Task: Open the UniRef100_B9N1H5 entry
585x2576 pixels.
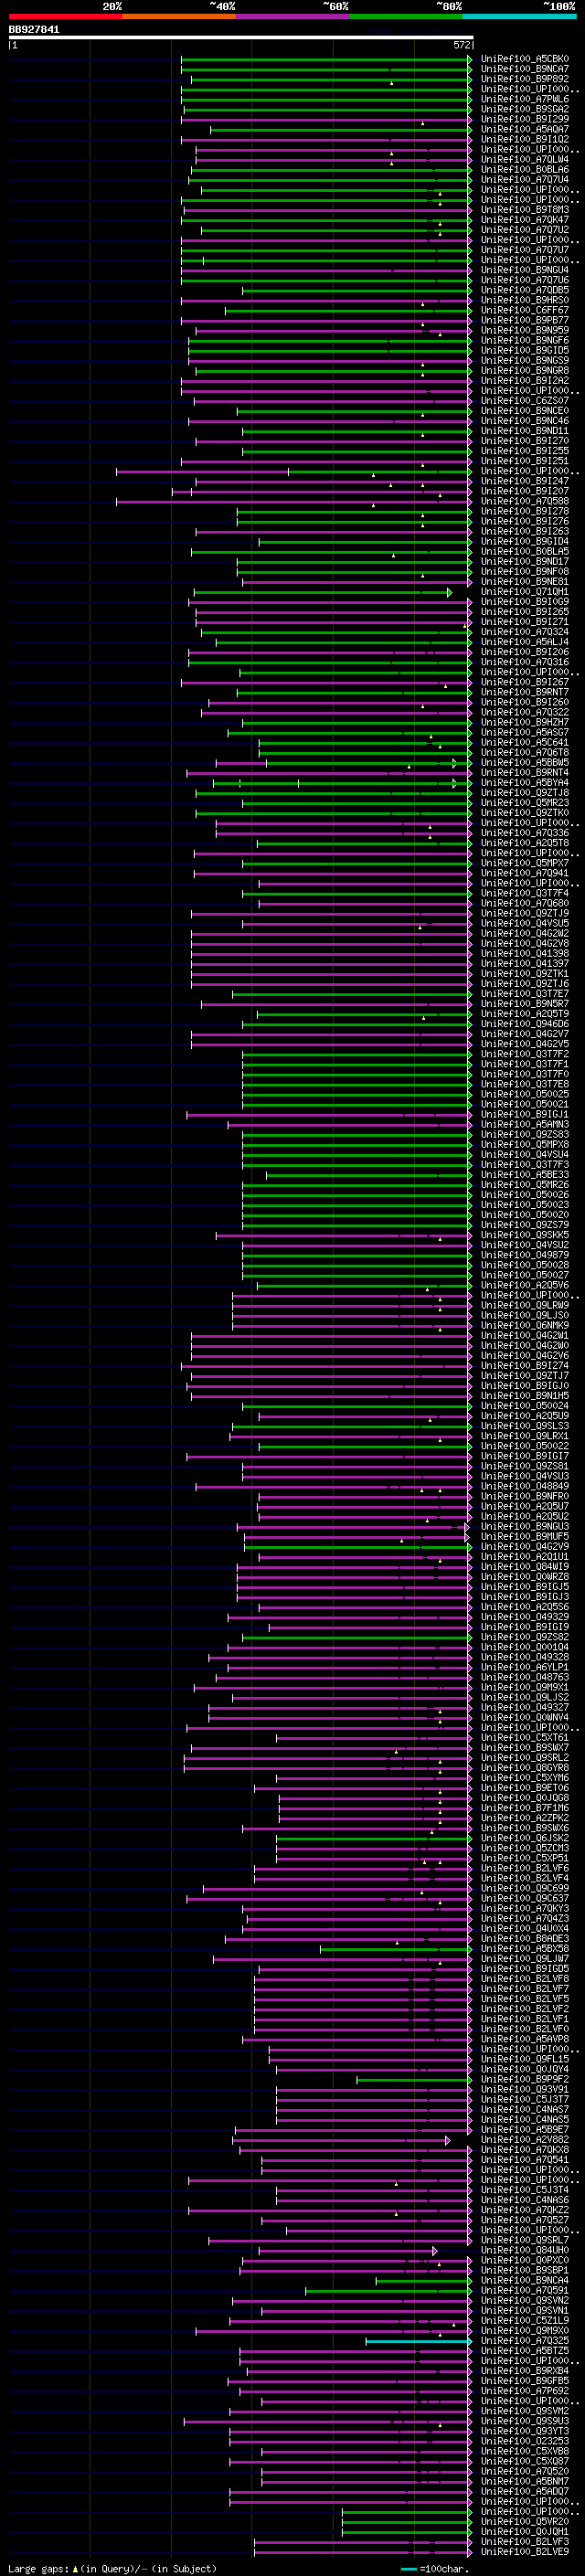Action: 525,1396
